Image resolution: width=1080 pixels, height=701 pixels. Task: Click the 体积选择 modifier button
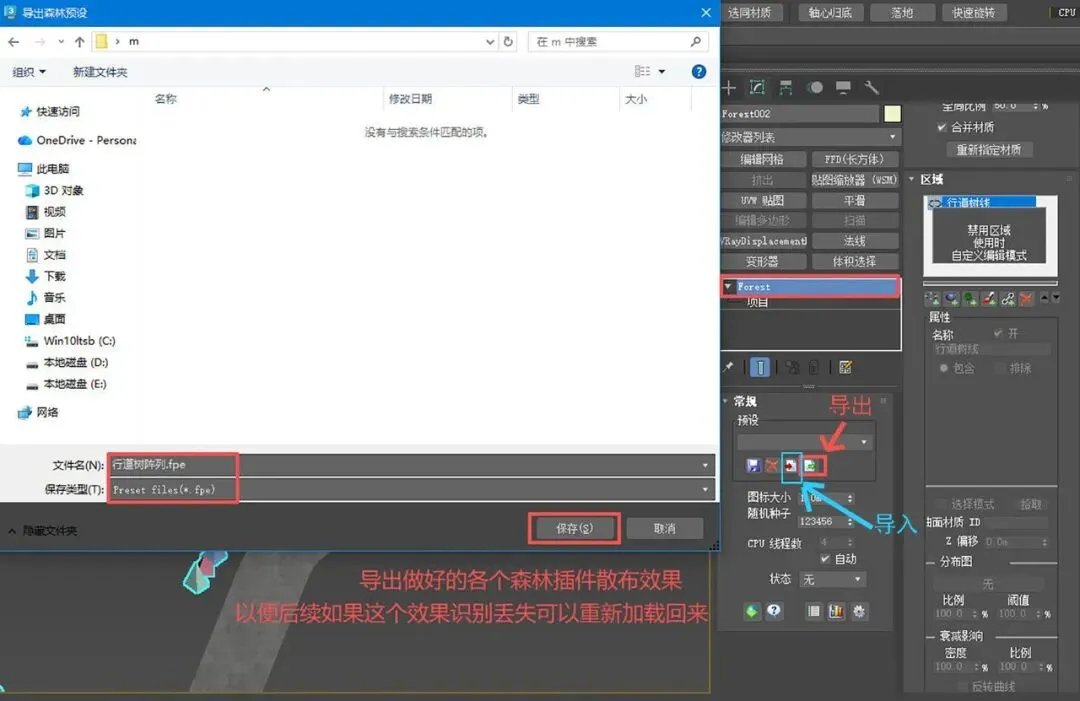(854, 262)
